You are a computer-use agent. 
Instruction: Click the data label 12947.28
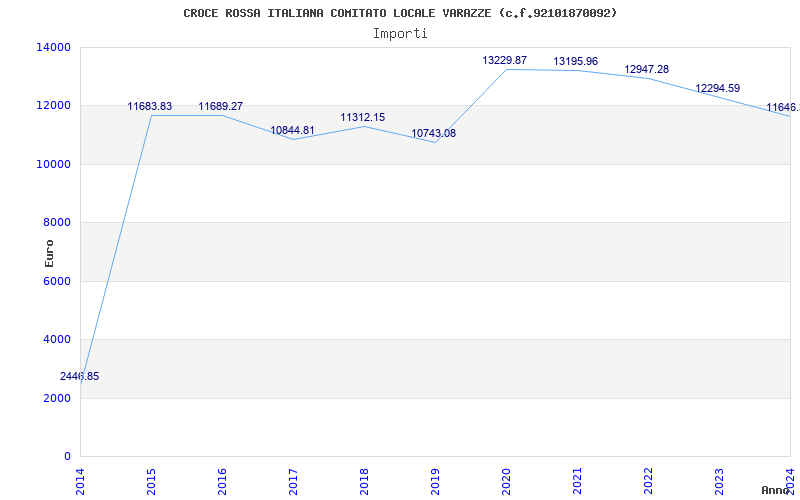point(646,69)
